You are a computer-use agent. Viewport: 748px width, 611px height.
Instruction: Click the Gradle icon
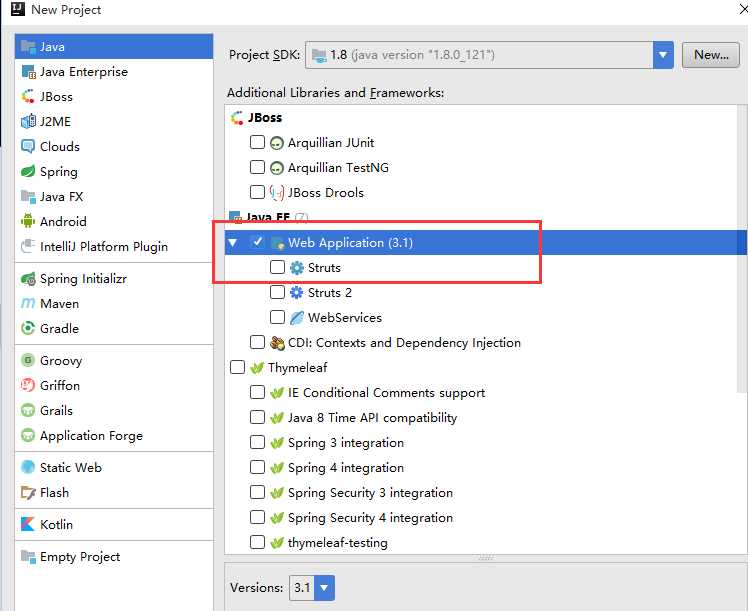[x=28, y=328]
